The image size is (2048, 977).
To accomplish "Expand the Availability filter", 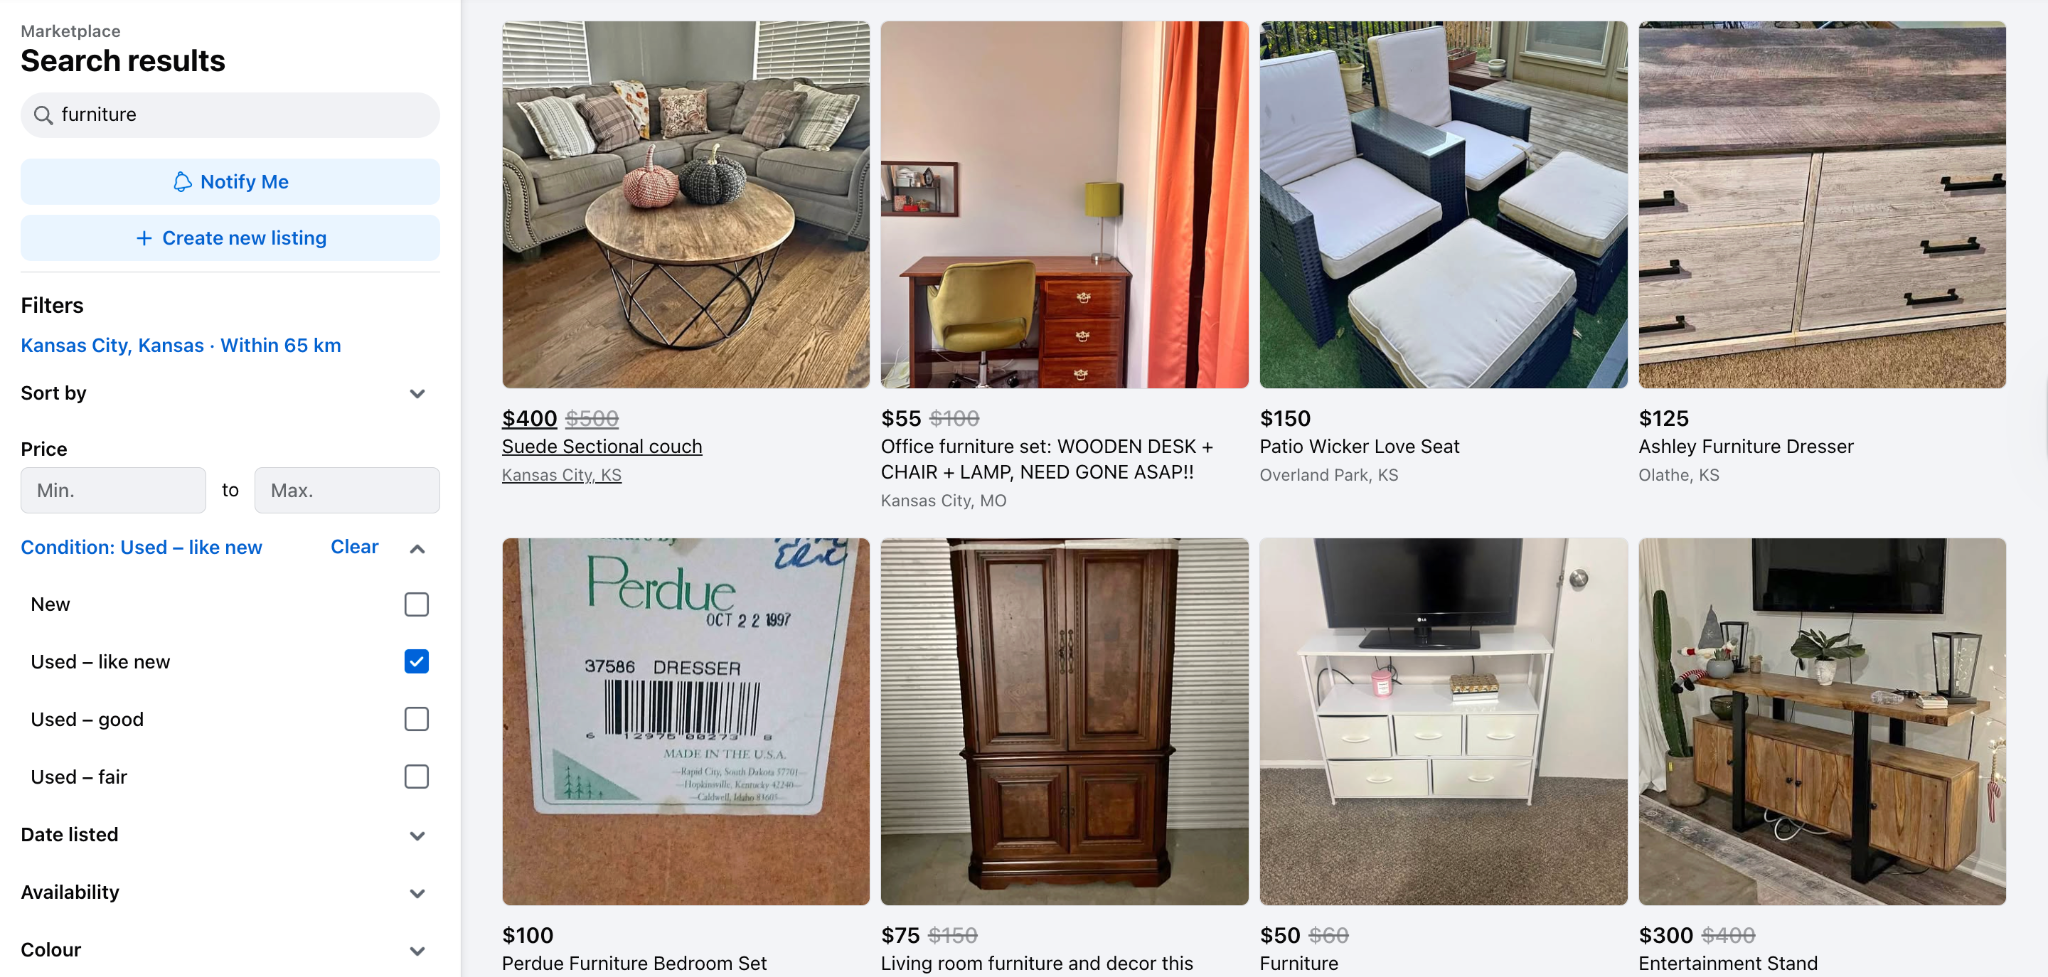I will point(418,893).
